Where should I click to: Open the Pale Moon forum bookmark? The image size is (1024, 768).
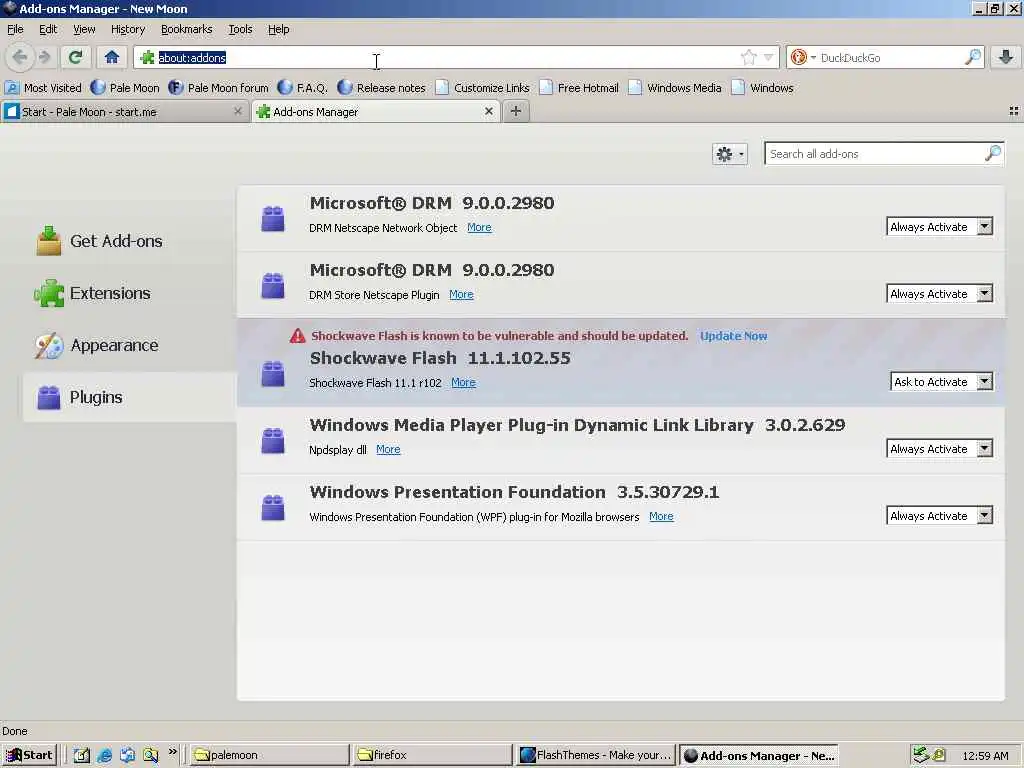[219, 88]
